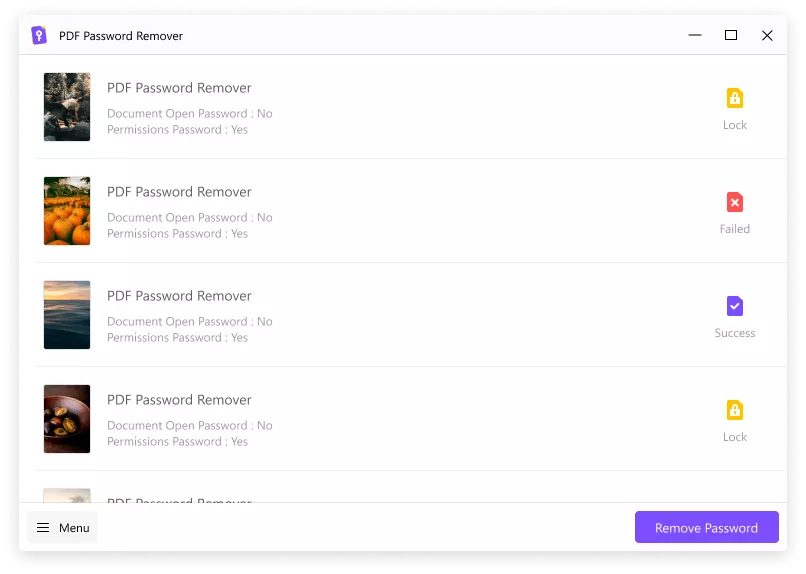Image resolution: width=806 pixels, height=574 pixels.
Task: Click the hamburger icon beside Menu
Action: tap(43, 528)
